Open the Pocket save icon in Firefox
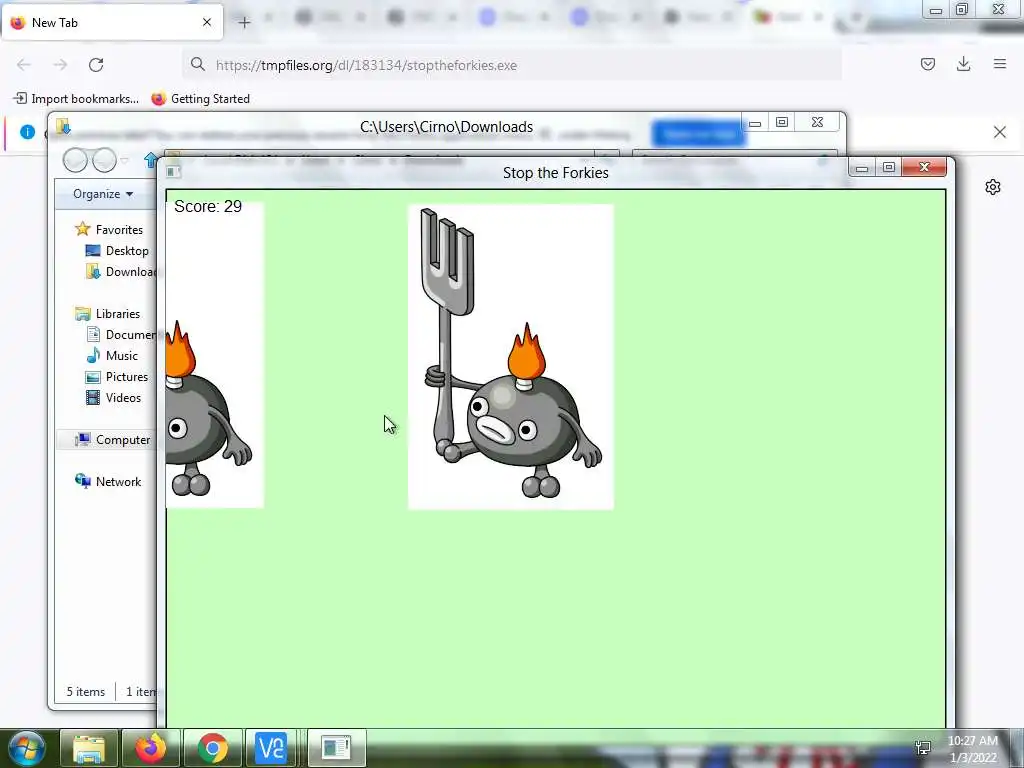Image resolution: width=1024 pixels, height=768 pixels. pyautogui.click(x=927, y=64)
